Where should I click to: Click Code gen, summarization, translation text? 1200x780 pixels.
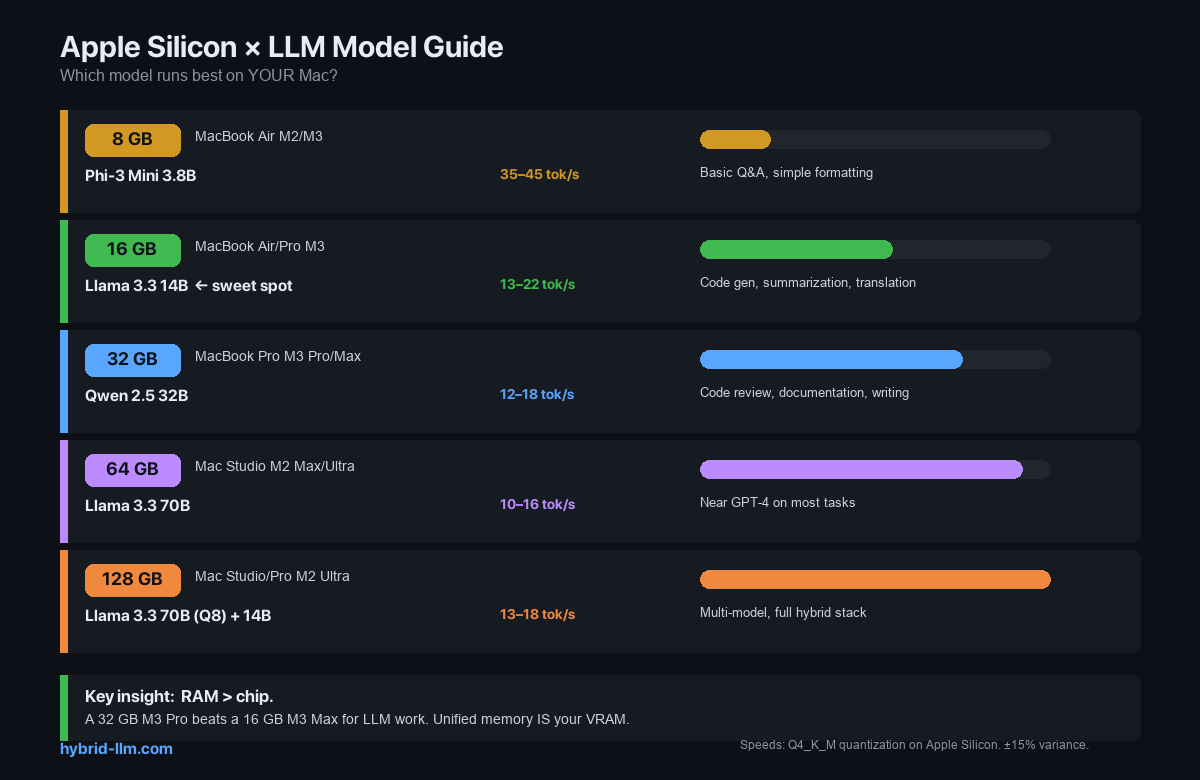808,283
